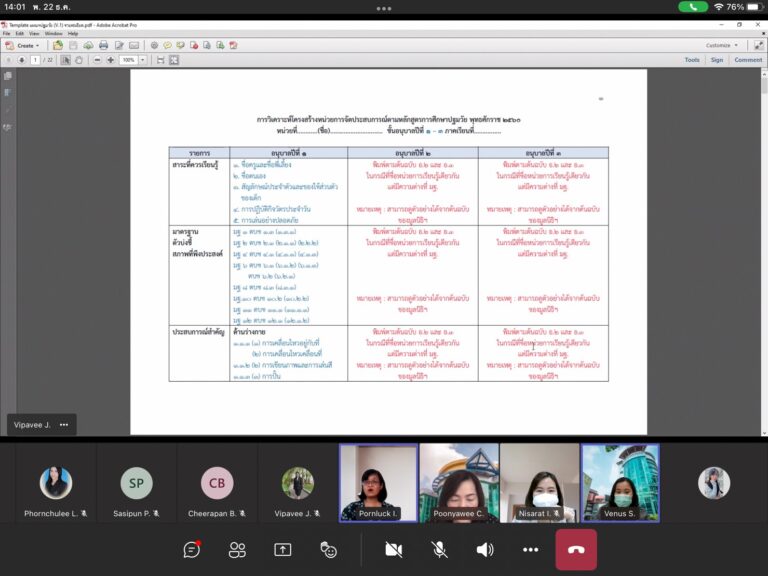Click Phornchulee L. participant avatar
Viewport: 768px width, 576px height.
pyautogui.click(x=56, y=483)
